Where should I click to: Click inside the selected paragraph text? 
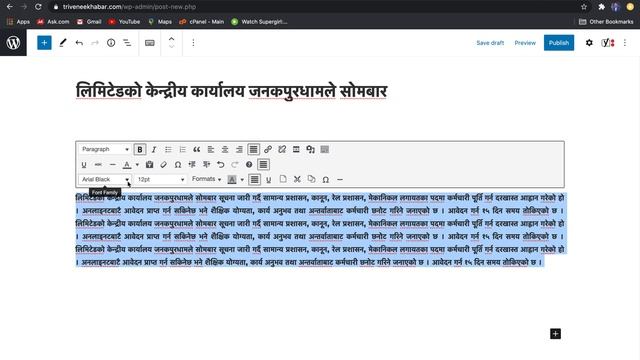point(320,230)
